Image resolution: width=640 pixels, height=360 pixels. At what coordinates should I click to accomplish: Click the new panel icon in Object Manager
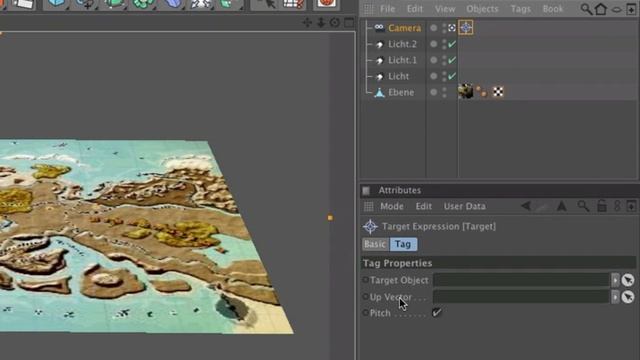click(631, 9)
